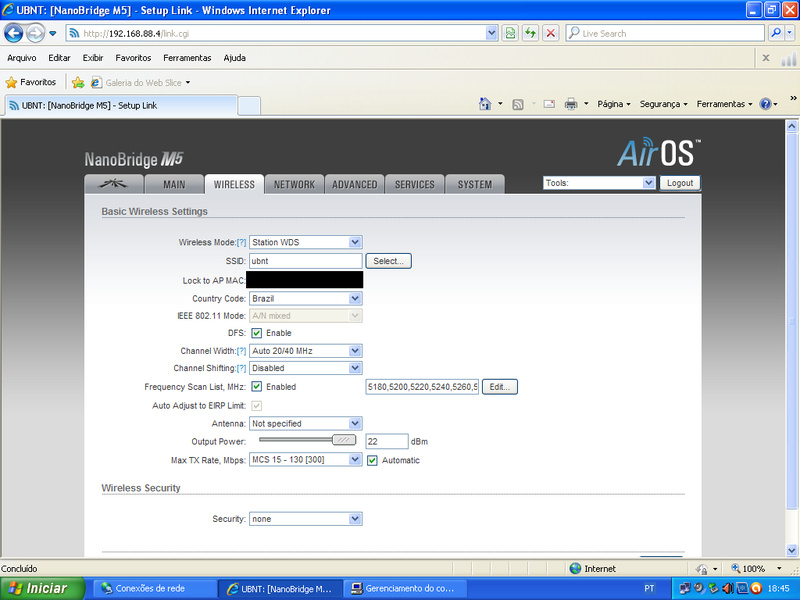The width and height of the screenshot is (800, 600).
Task: Open the address bar history dropdown
Action: (x=491, y=34)
